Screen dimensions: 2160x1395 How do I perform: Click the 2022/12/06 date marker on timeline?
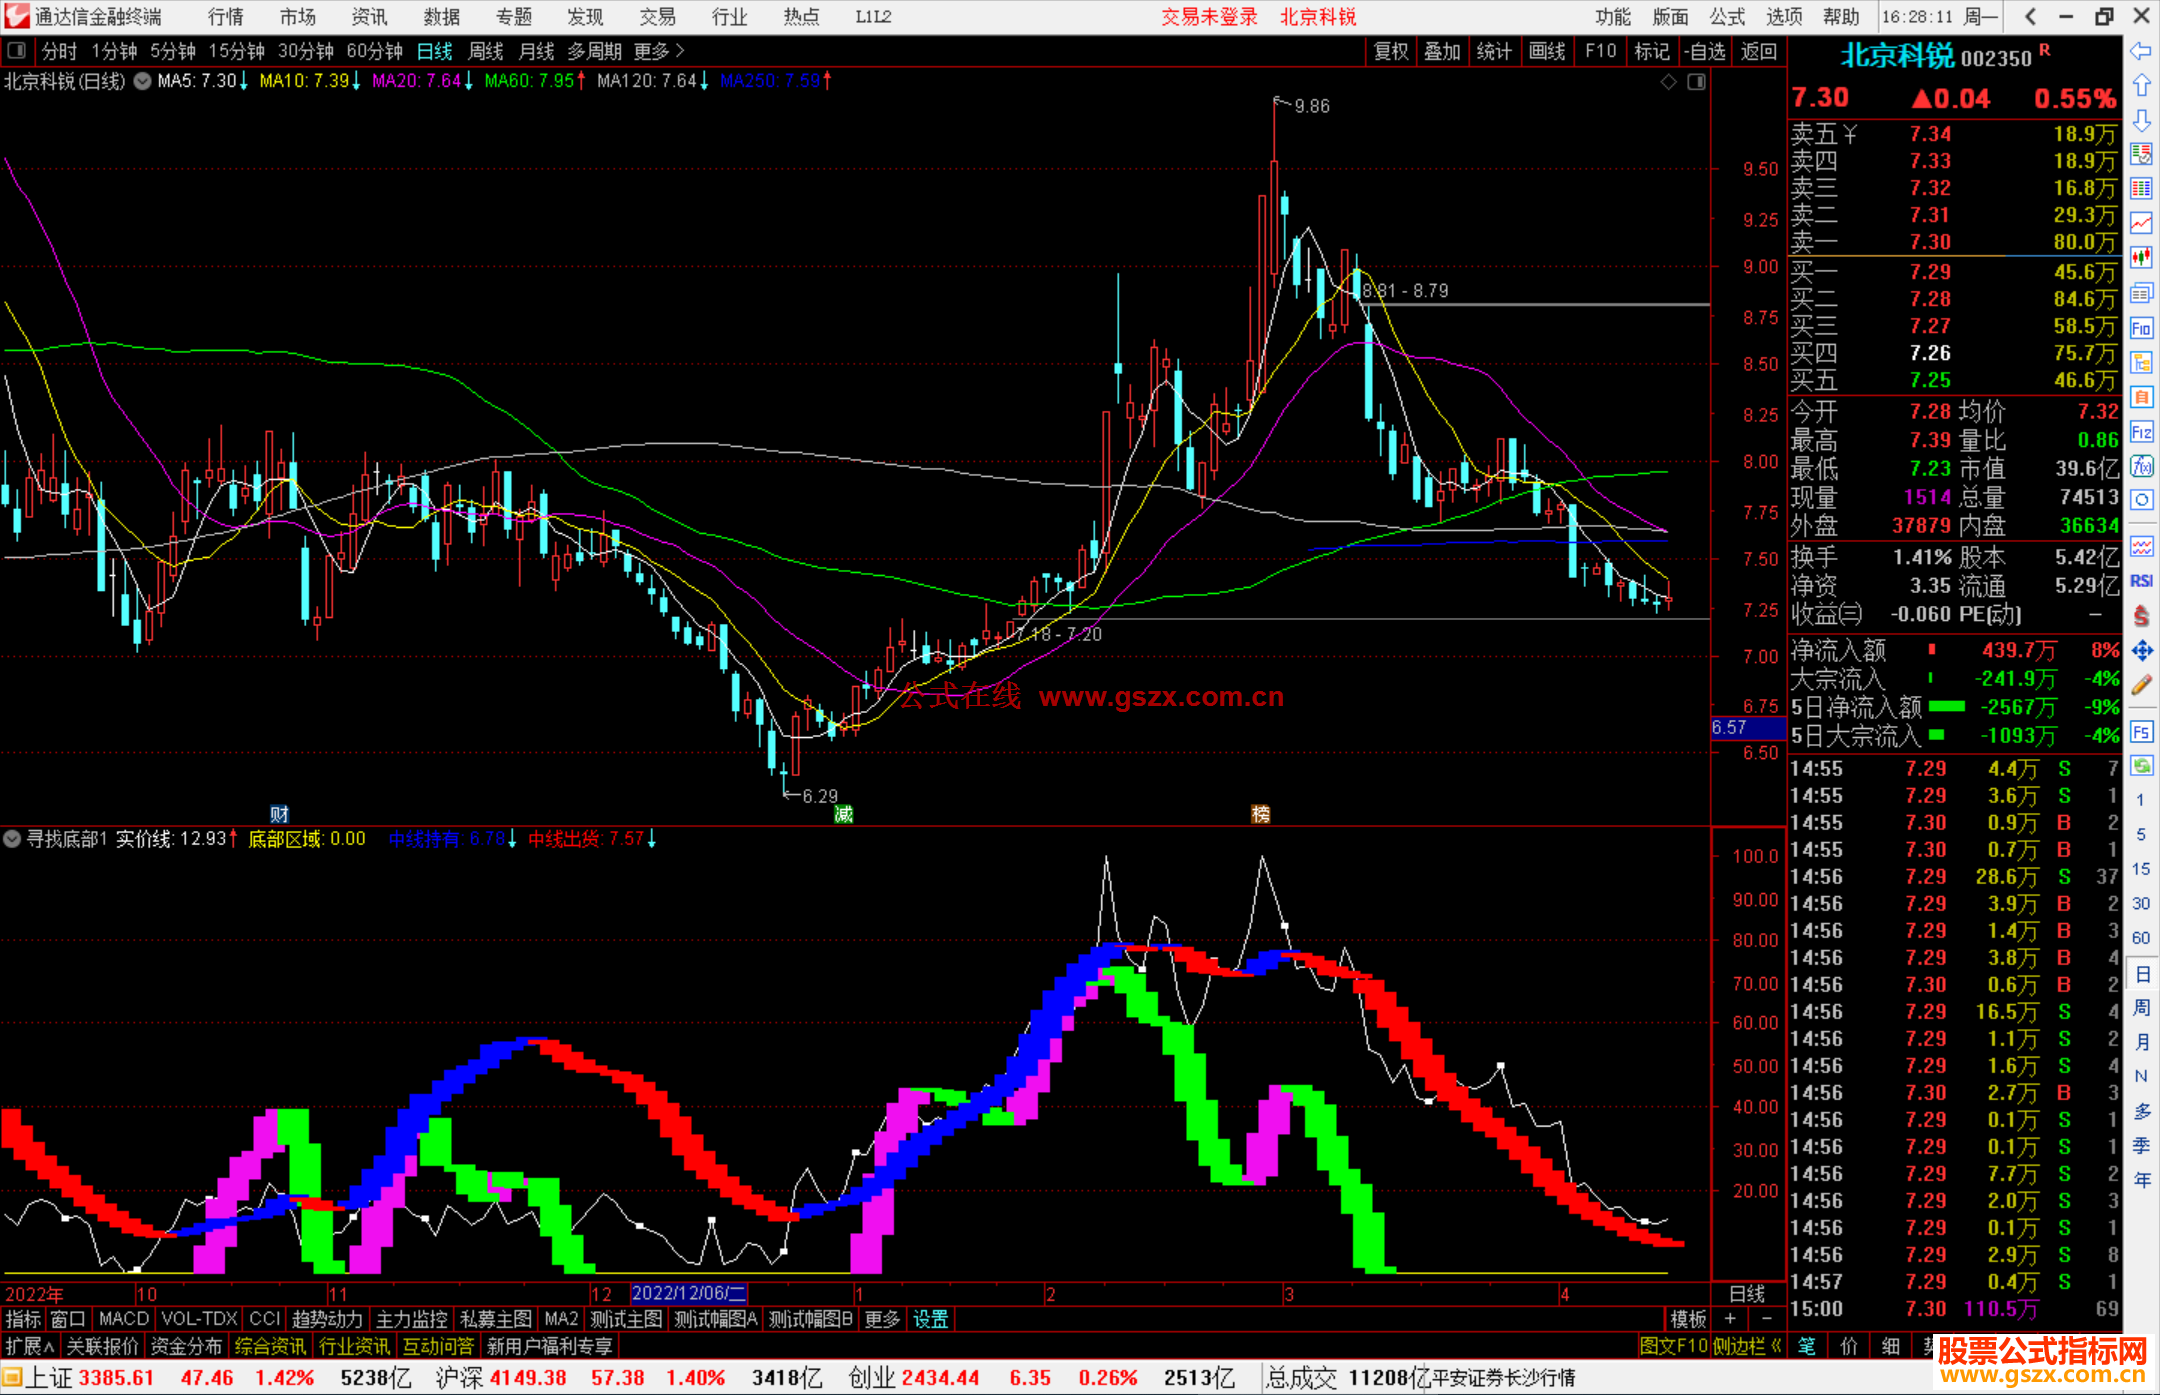[689, 1294]
